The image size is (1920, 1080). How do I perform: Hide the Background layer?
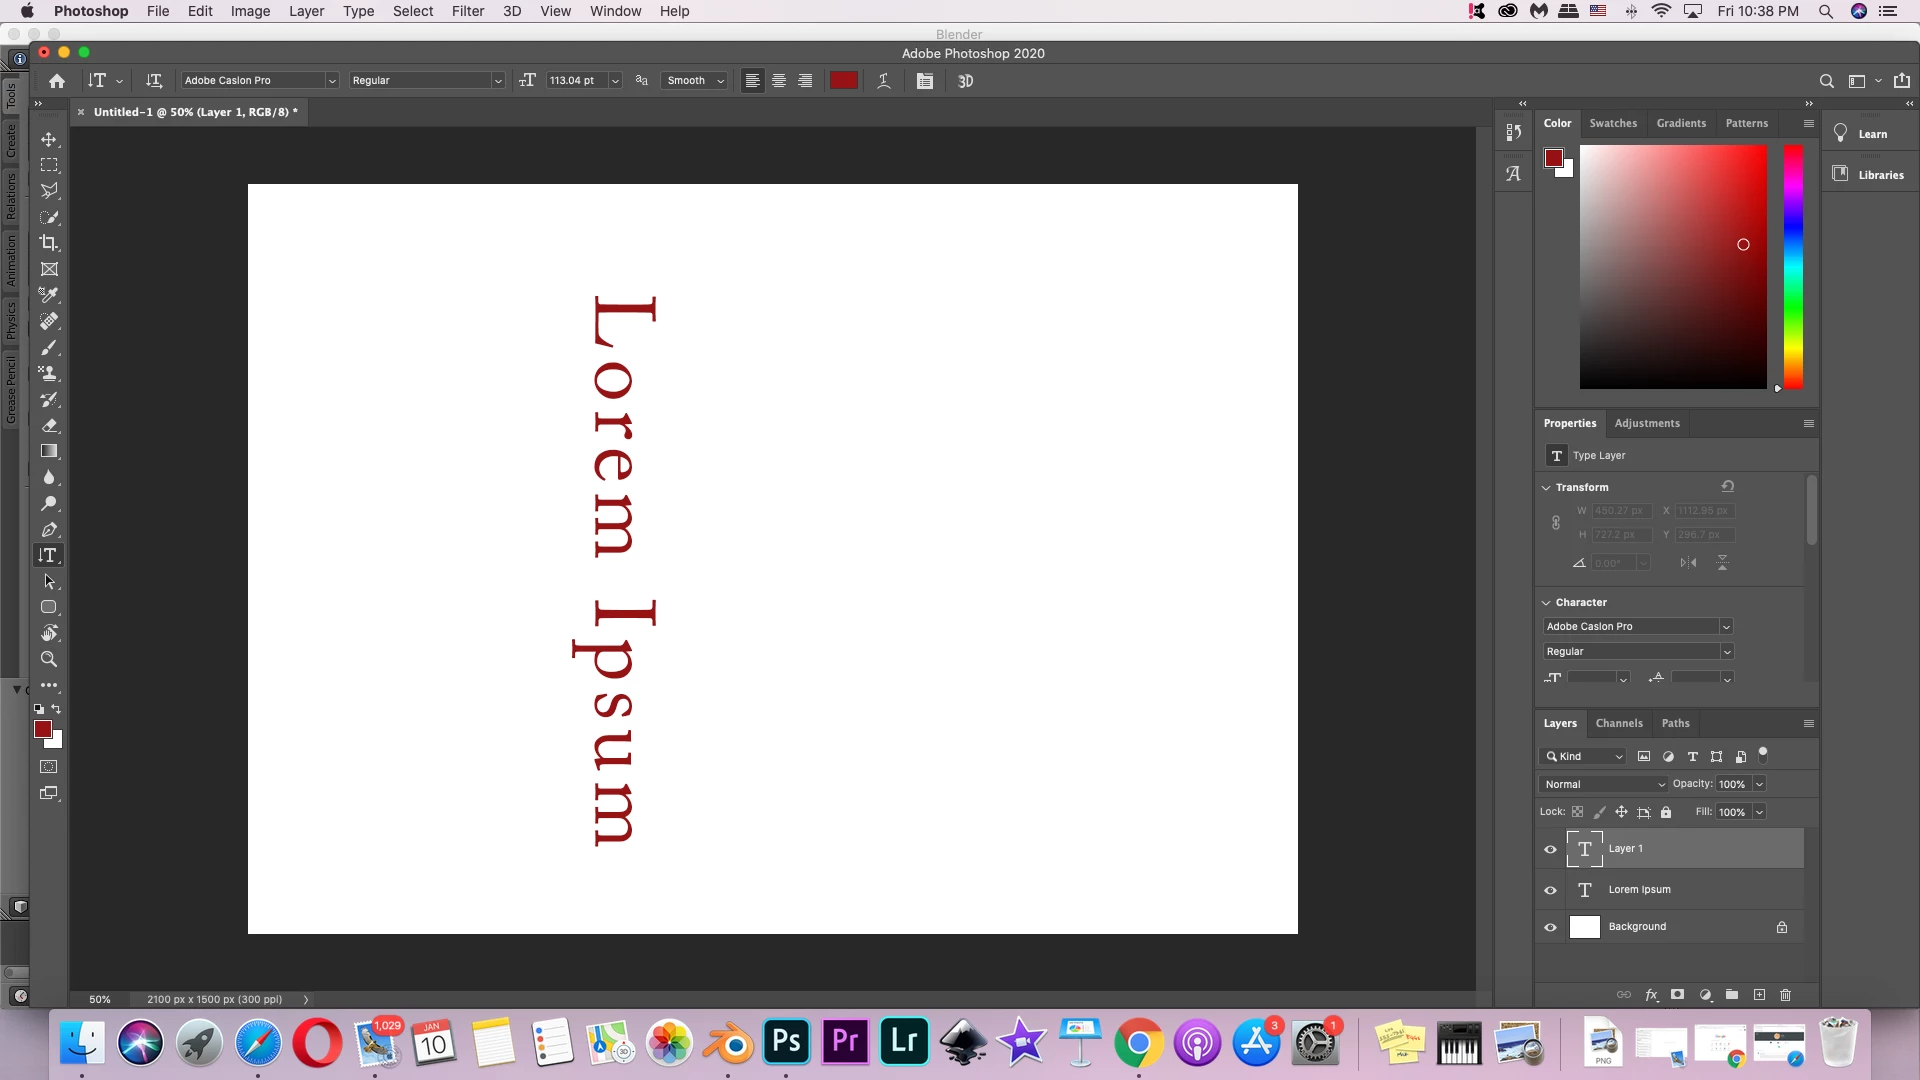coord(1550,927)
